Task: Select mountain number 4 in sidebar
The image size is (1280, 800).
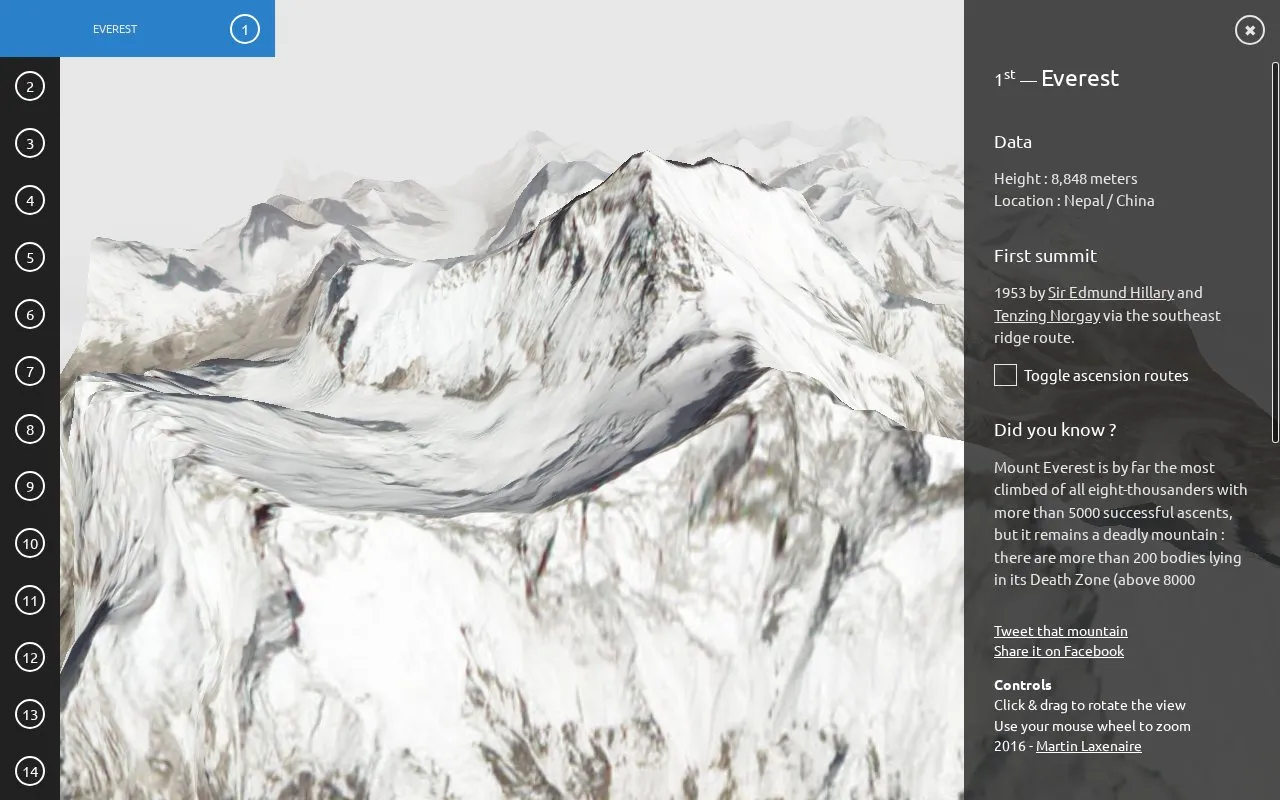Action: point(30,200)
